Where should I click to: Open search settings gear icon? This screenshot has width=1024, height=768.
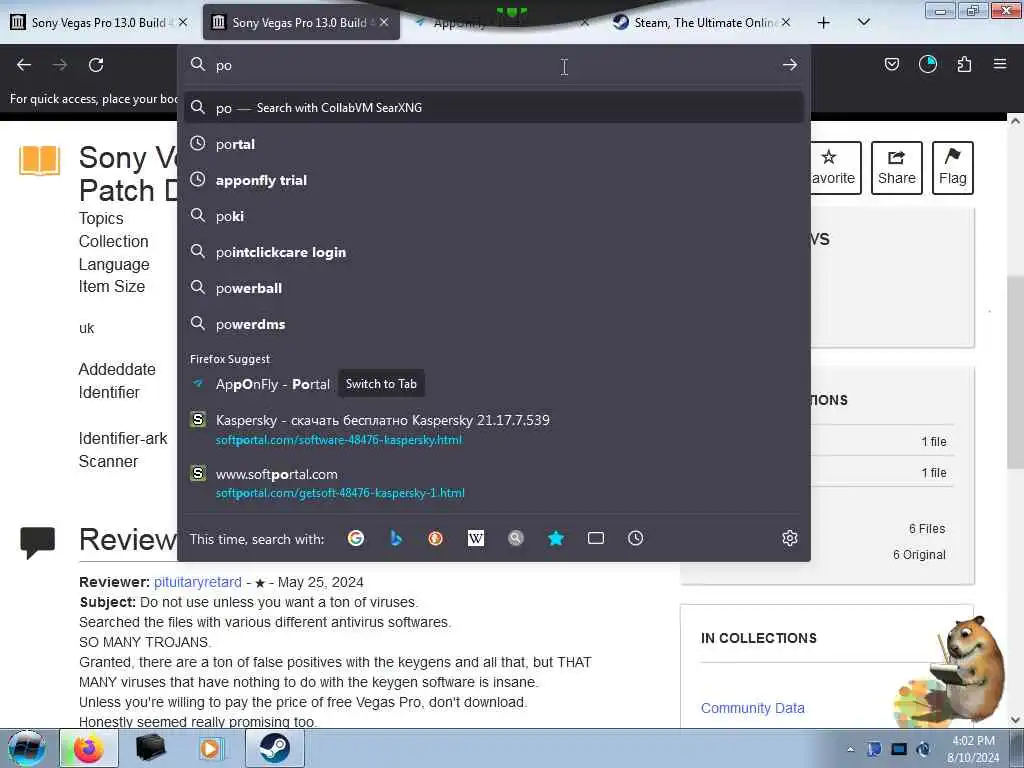(x=790, y=538)
